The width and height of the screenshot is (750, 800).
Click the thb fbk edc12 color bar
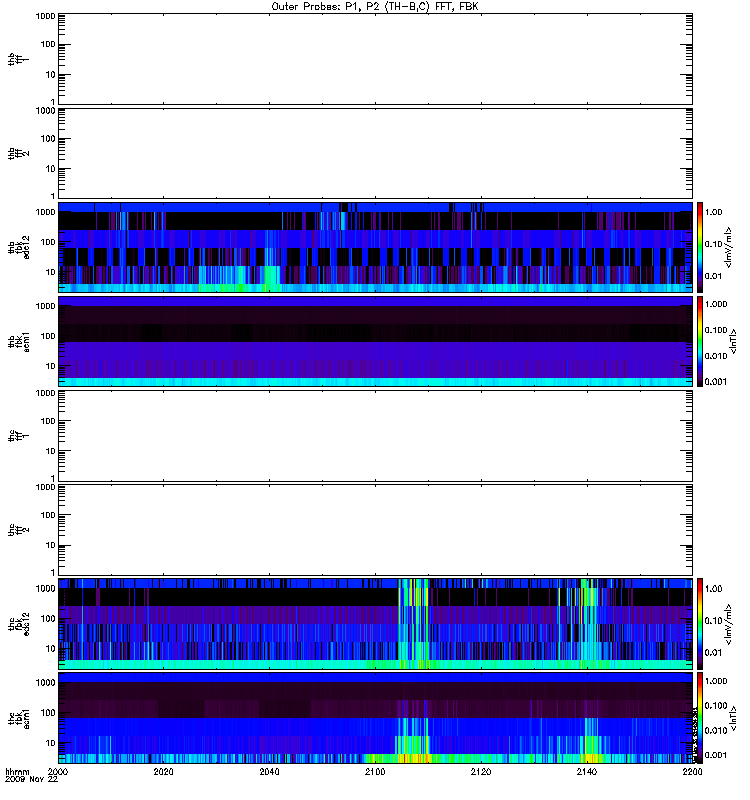(700, 247)
